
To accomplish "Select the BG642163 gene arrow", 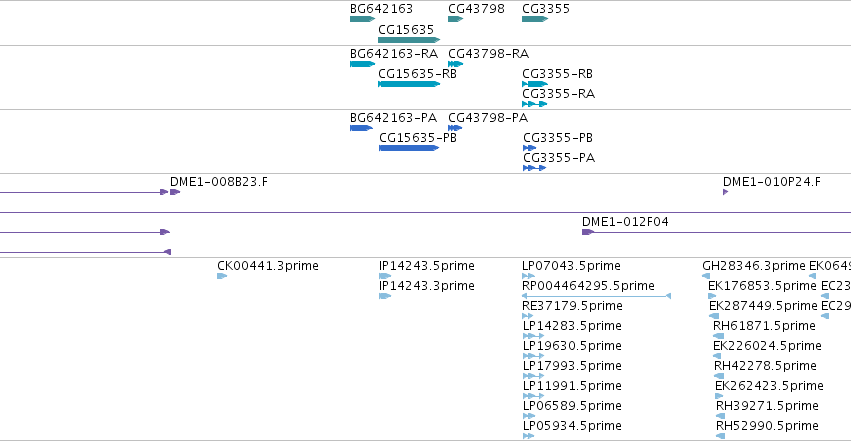I will point(363,19).
